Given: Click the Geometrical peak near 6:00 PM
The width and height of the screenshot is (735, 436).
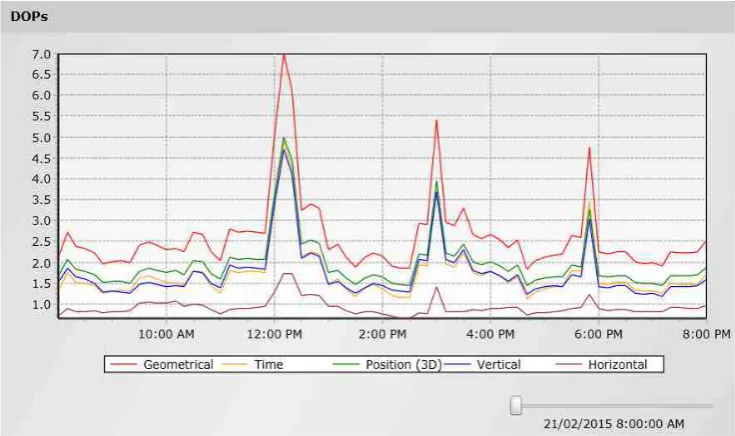Looking at the screenshot, I should click(589, 148).
